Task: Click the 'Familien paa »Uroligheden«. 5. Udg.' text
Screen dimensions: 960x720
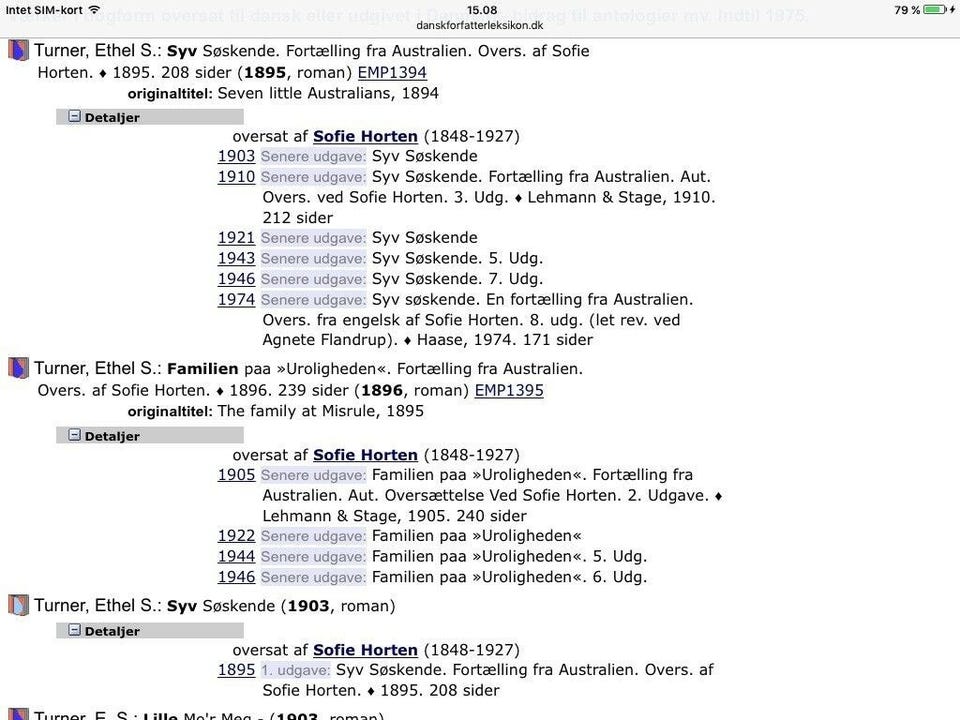Action: click(509, 557)
